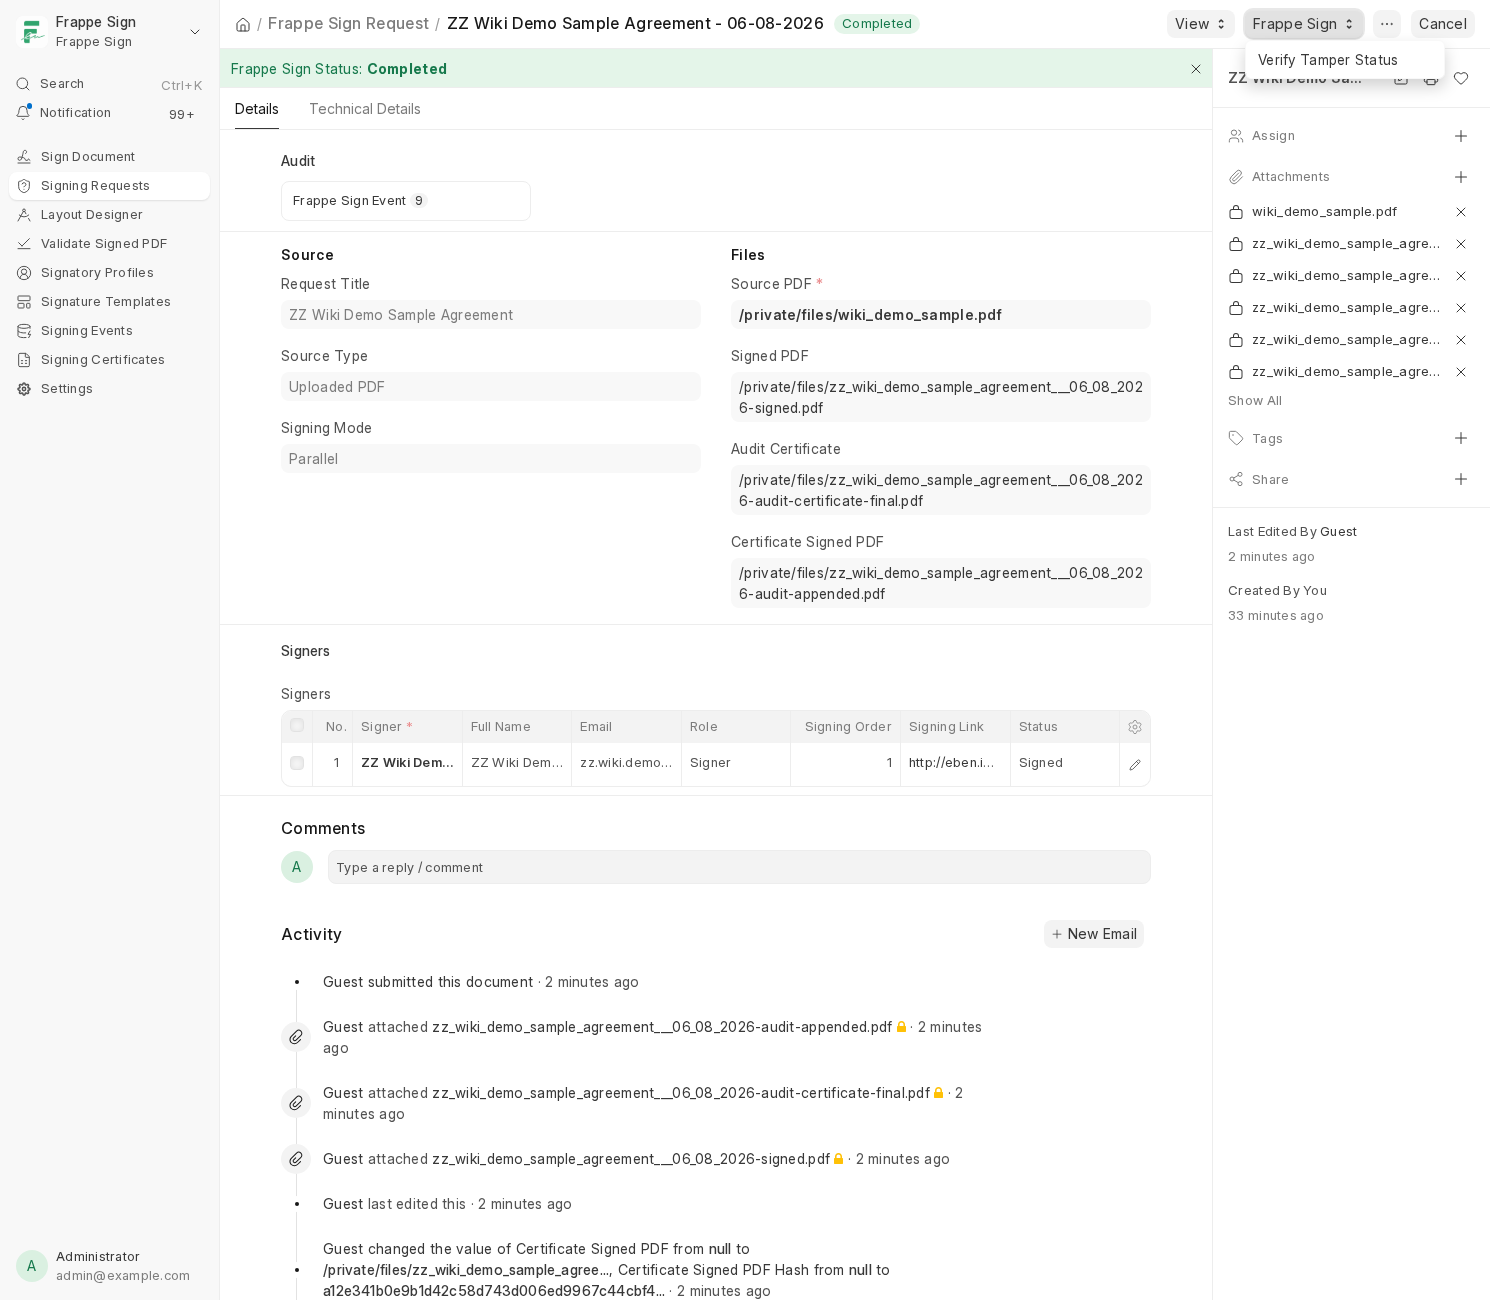The width and height of the screenshot is (1500, 1300).
Task: Go to Sign Document page
Action: coord(109,157)
